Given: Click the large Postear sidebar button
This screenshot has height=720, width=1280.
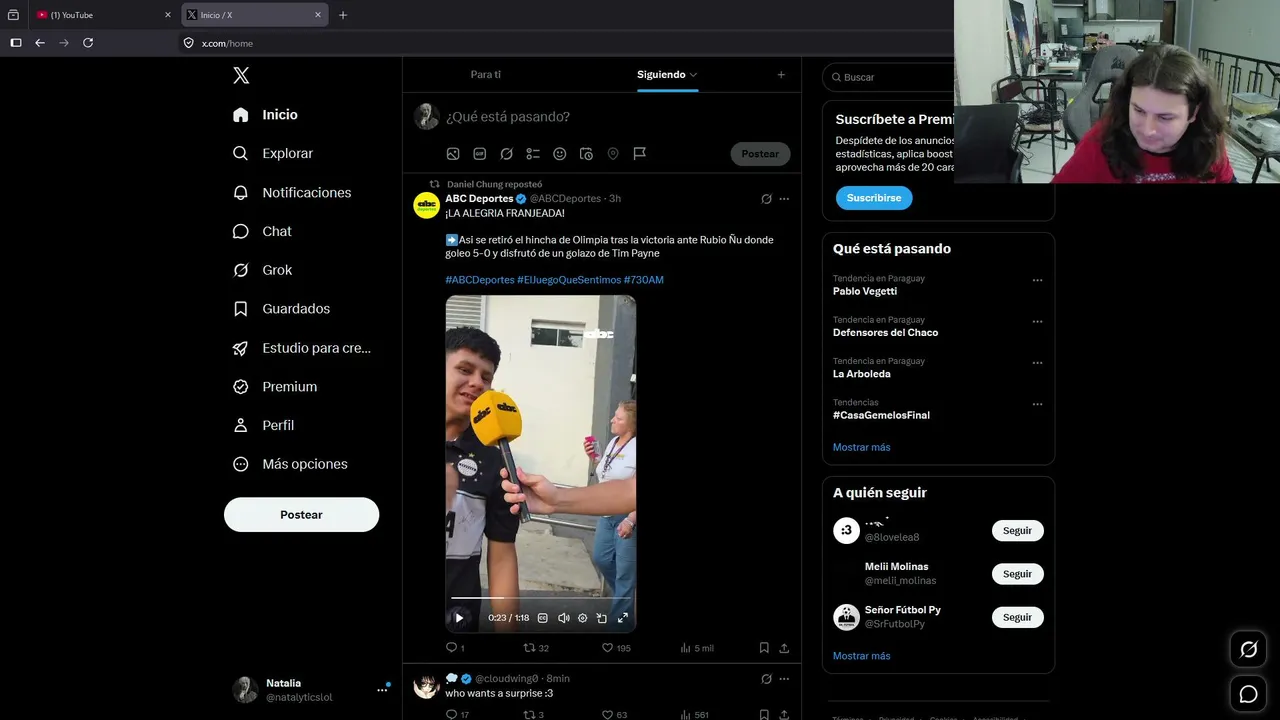Looking at the screenshot, I should [301, 515].
